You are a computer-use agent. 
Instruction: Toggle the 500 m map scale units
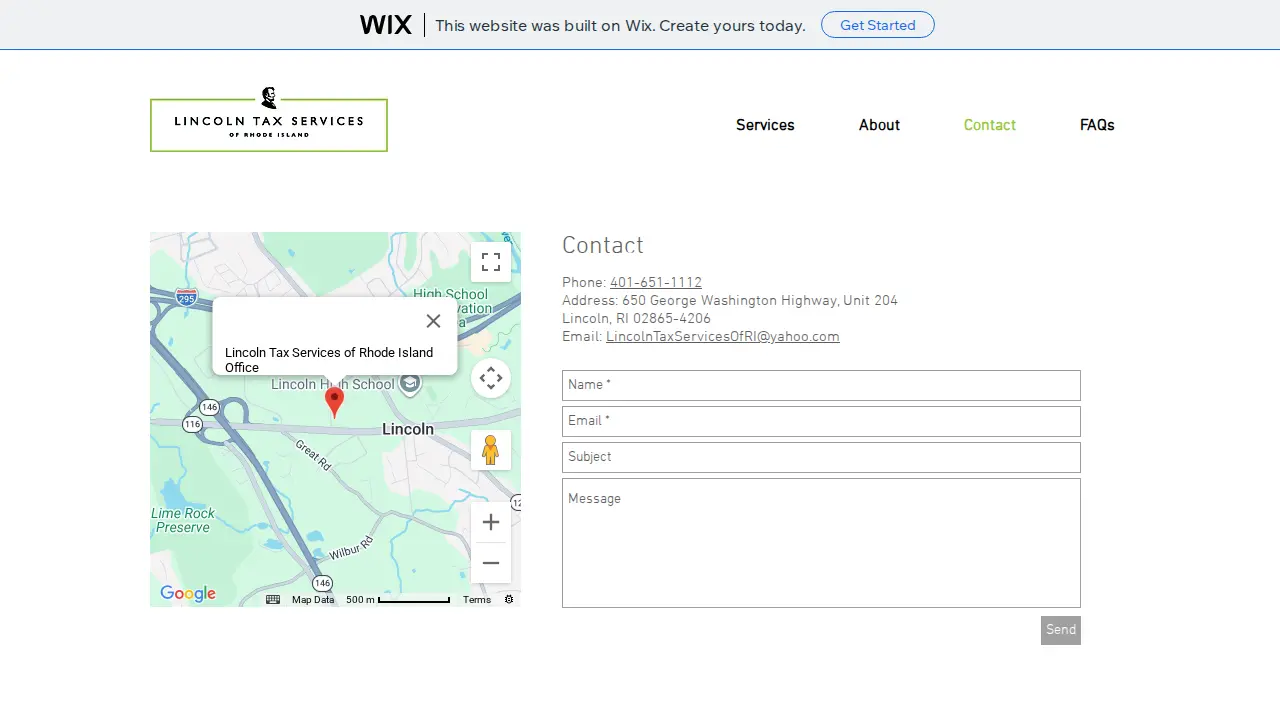[x=398, y=600]
